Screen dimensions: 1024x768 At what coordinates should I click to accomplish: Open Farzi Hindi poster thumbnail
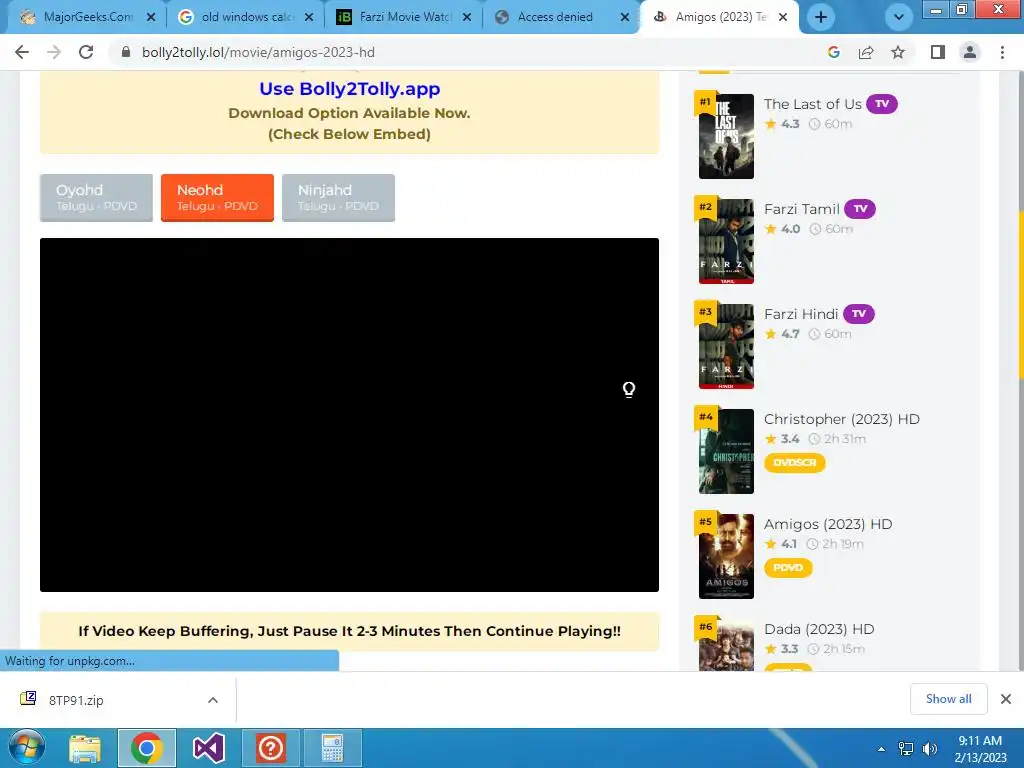(x=726, y=346)
